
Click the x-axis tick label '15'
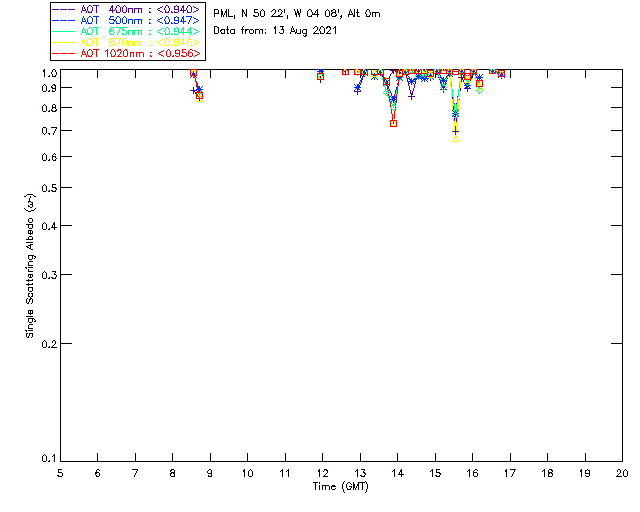[x=435, y=473]
